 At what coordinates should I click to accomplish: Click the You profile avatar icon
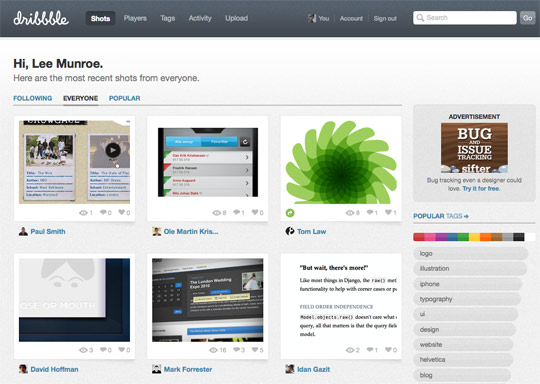click(312, 18)
